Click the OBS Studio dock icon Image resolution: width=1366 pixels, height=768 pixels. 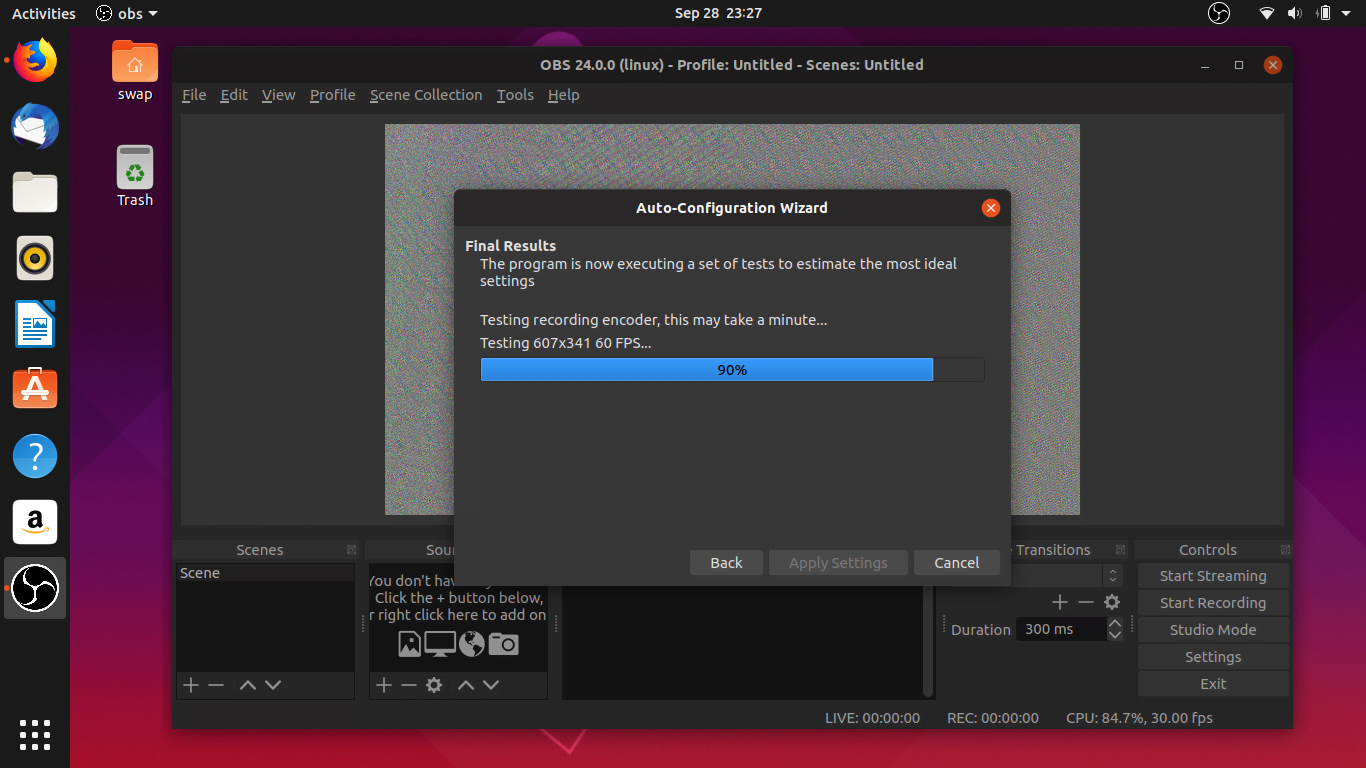coord(35,588)
